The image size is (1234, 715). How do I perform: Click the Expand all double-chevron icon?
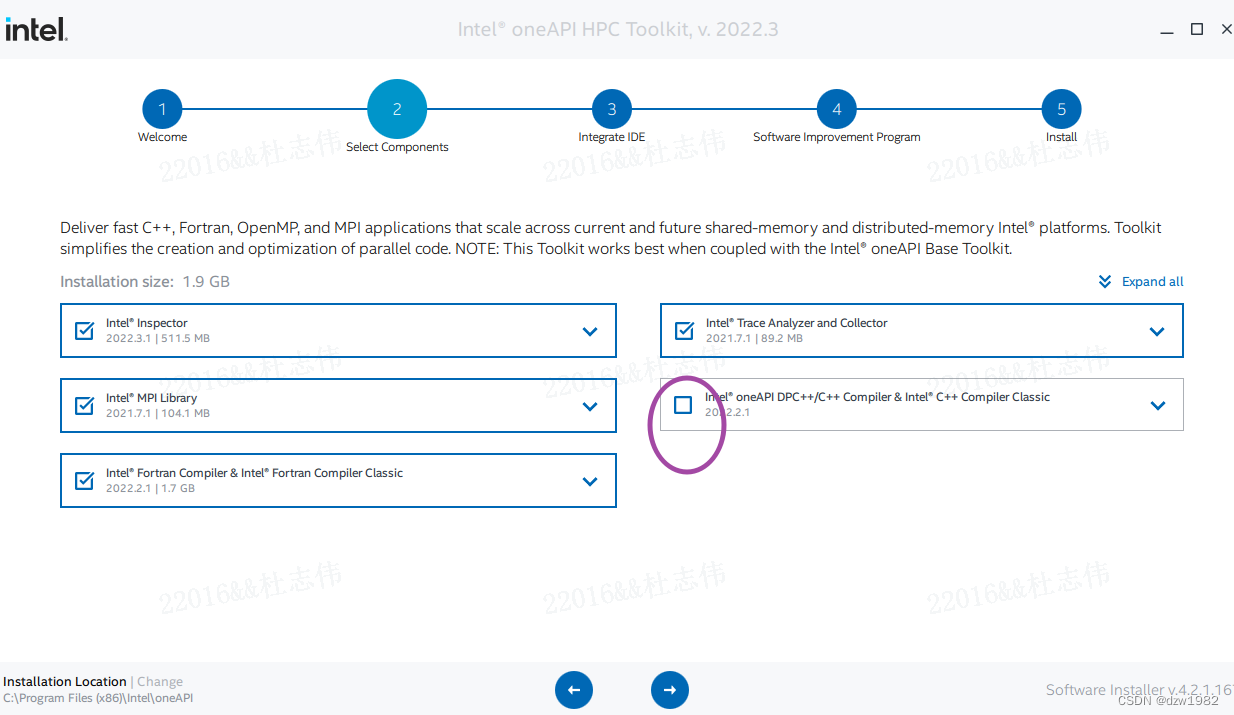pos(1105,282)
